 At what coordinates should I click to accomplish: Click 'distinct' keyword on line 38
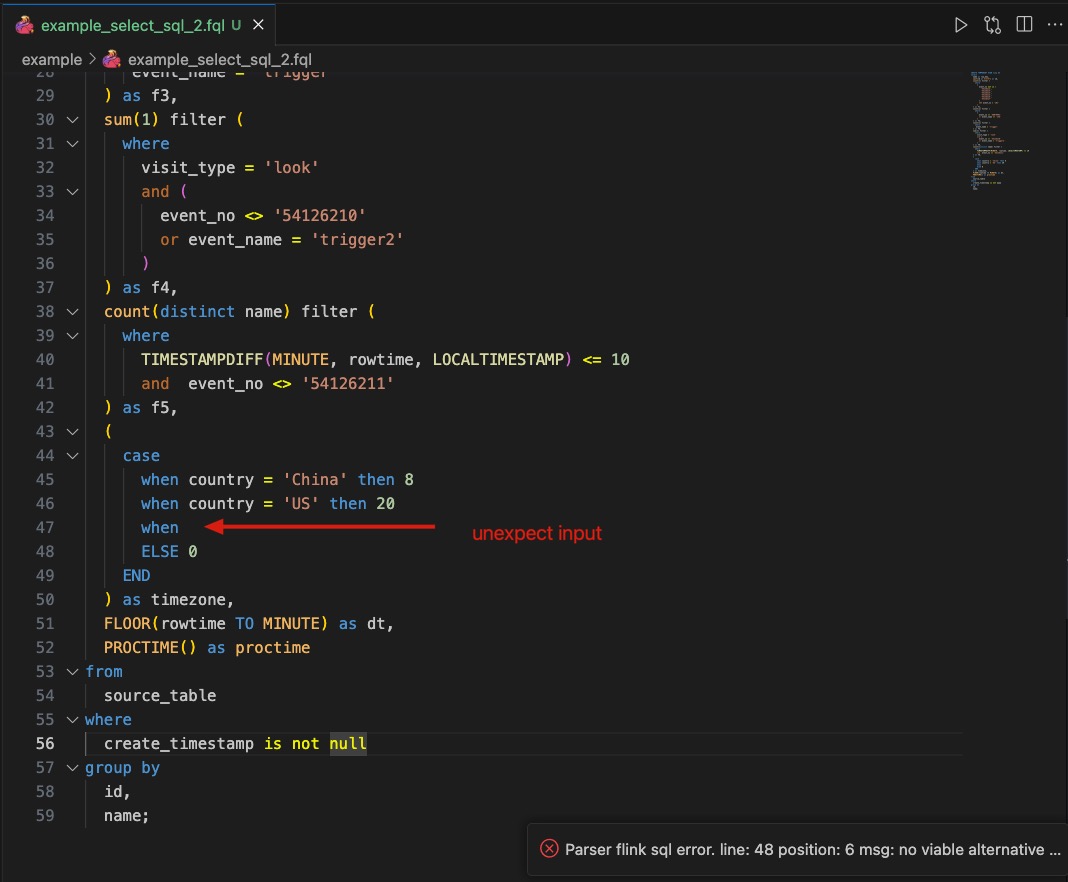click(x=198, y=311)
